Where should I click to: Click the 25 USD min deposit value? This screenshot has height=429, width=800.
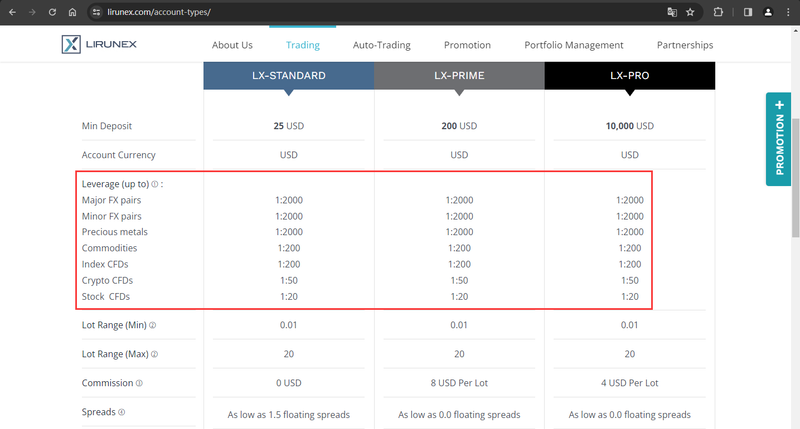(x=289, y=126)
